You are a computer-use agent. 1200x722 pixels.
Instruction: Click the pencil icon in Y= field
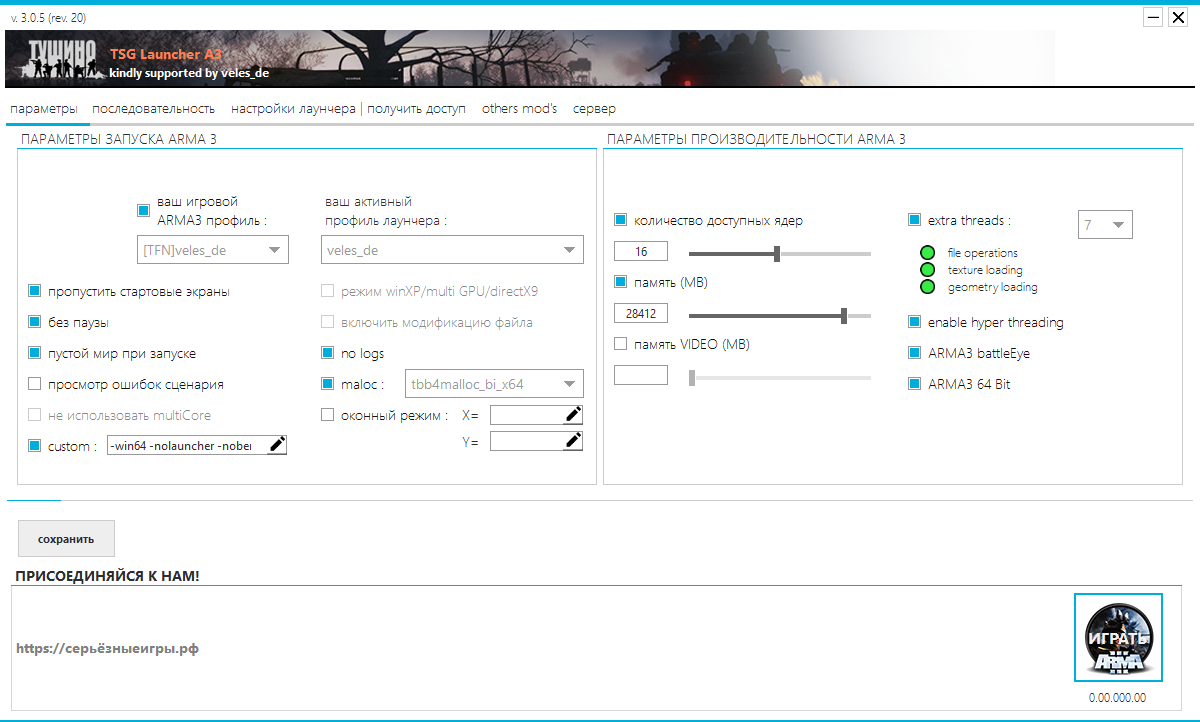[573, 441]
